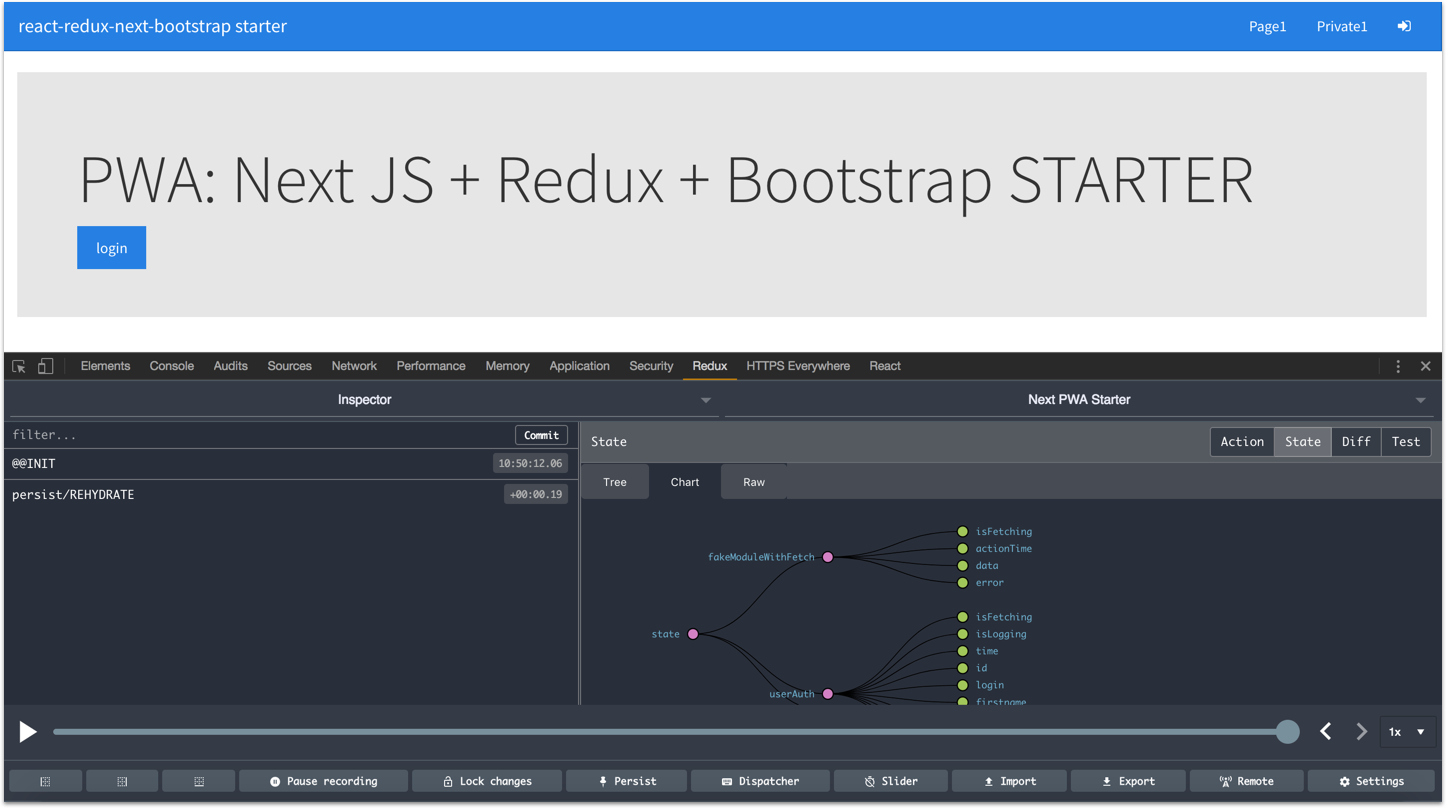
Task: Open the Application DevTools tab
Action: tap(579, 366)
